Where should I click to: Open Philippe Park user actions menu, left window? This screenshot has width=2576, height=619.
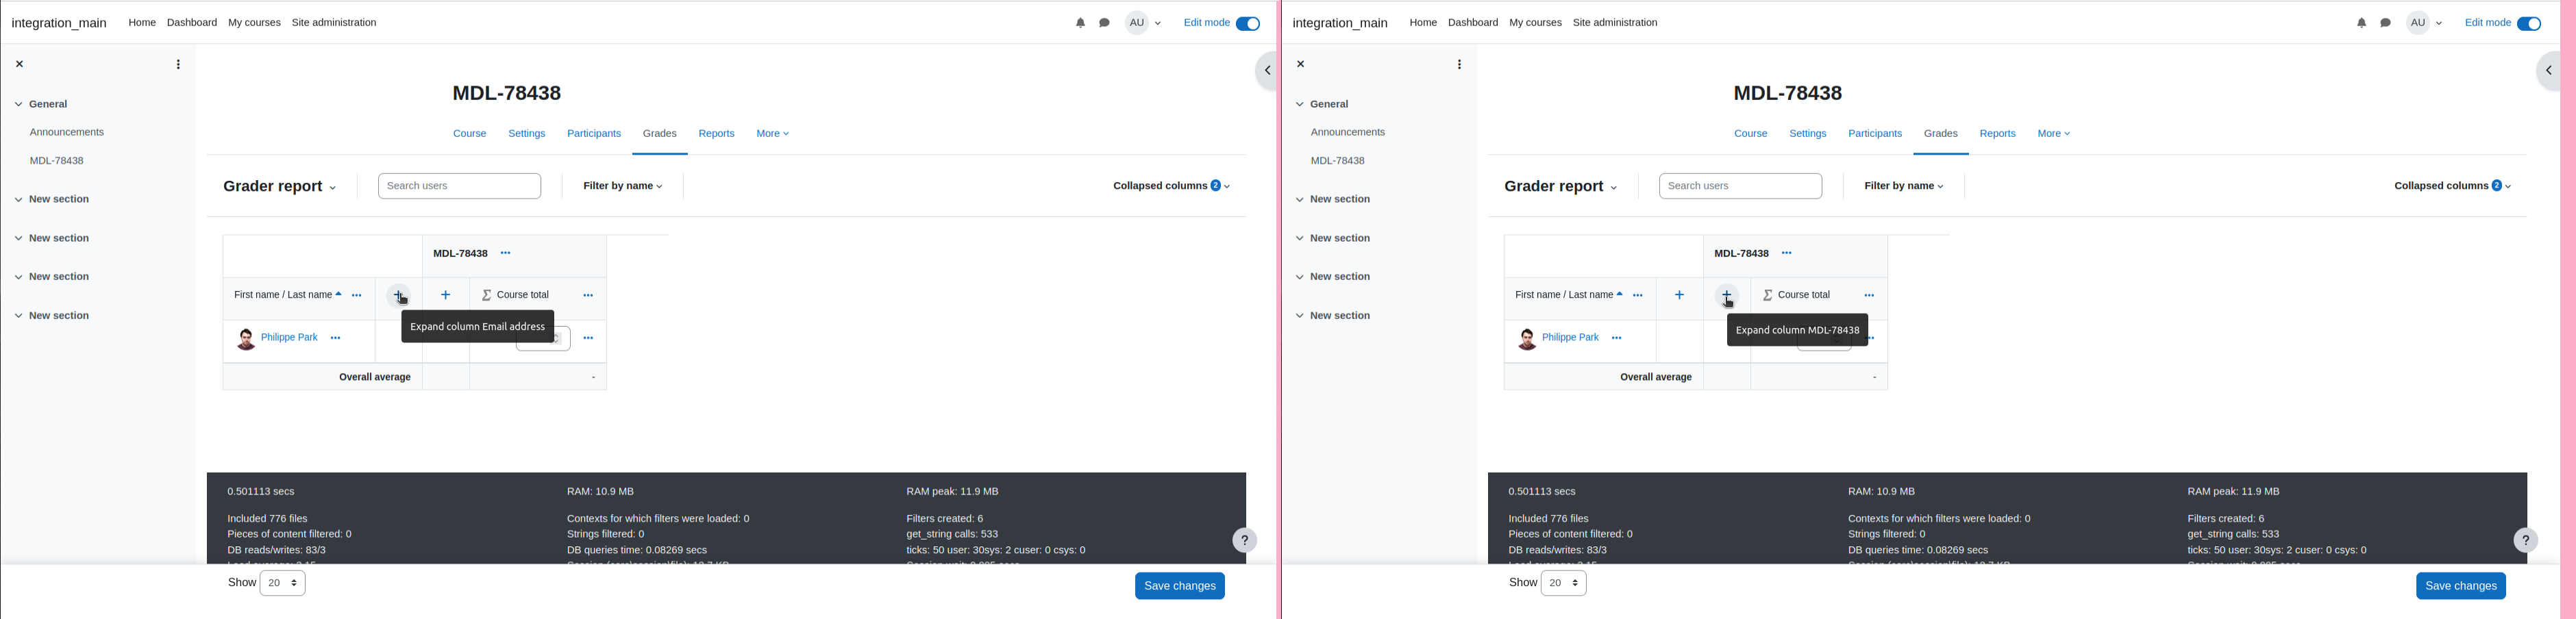click(x=336, y=338)
